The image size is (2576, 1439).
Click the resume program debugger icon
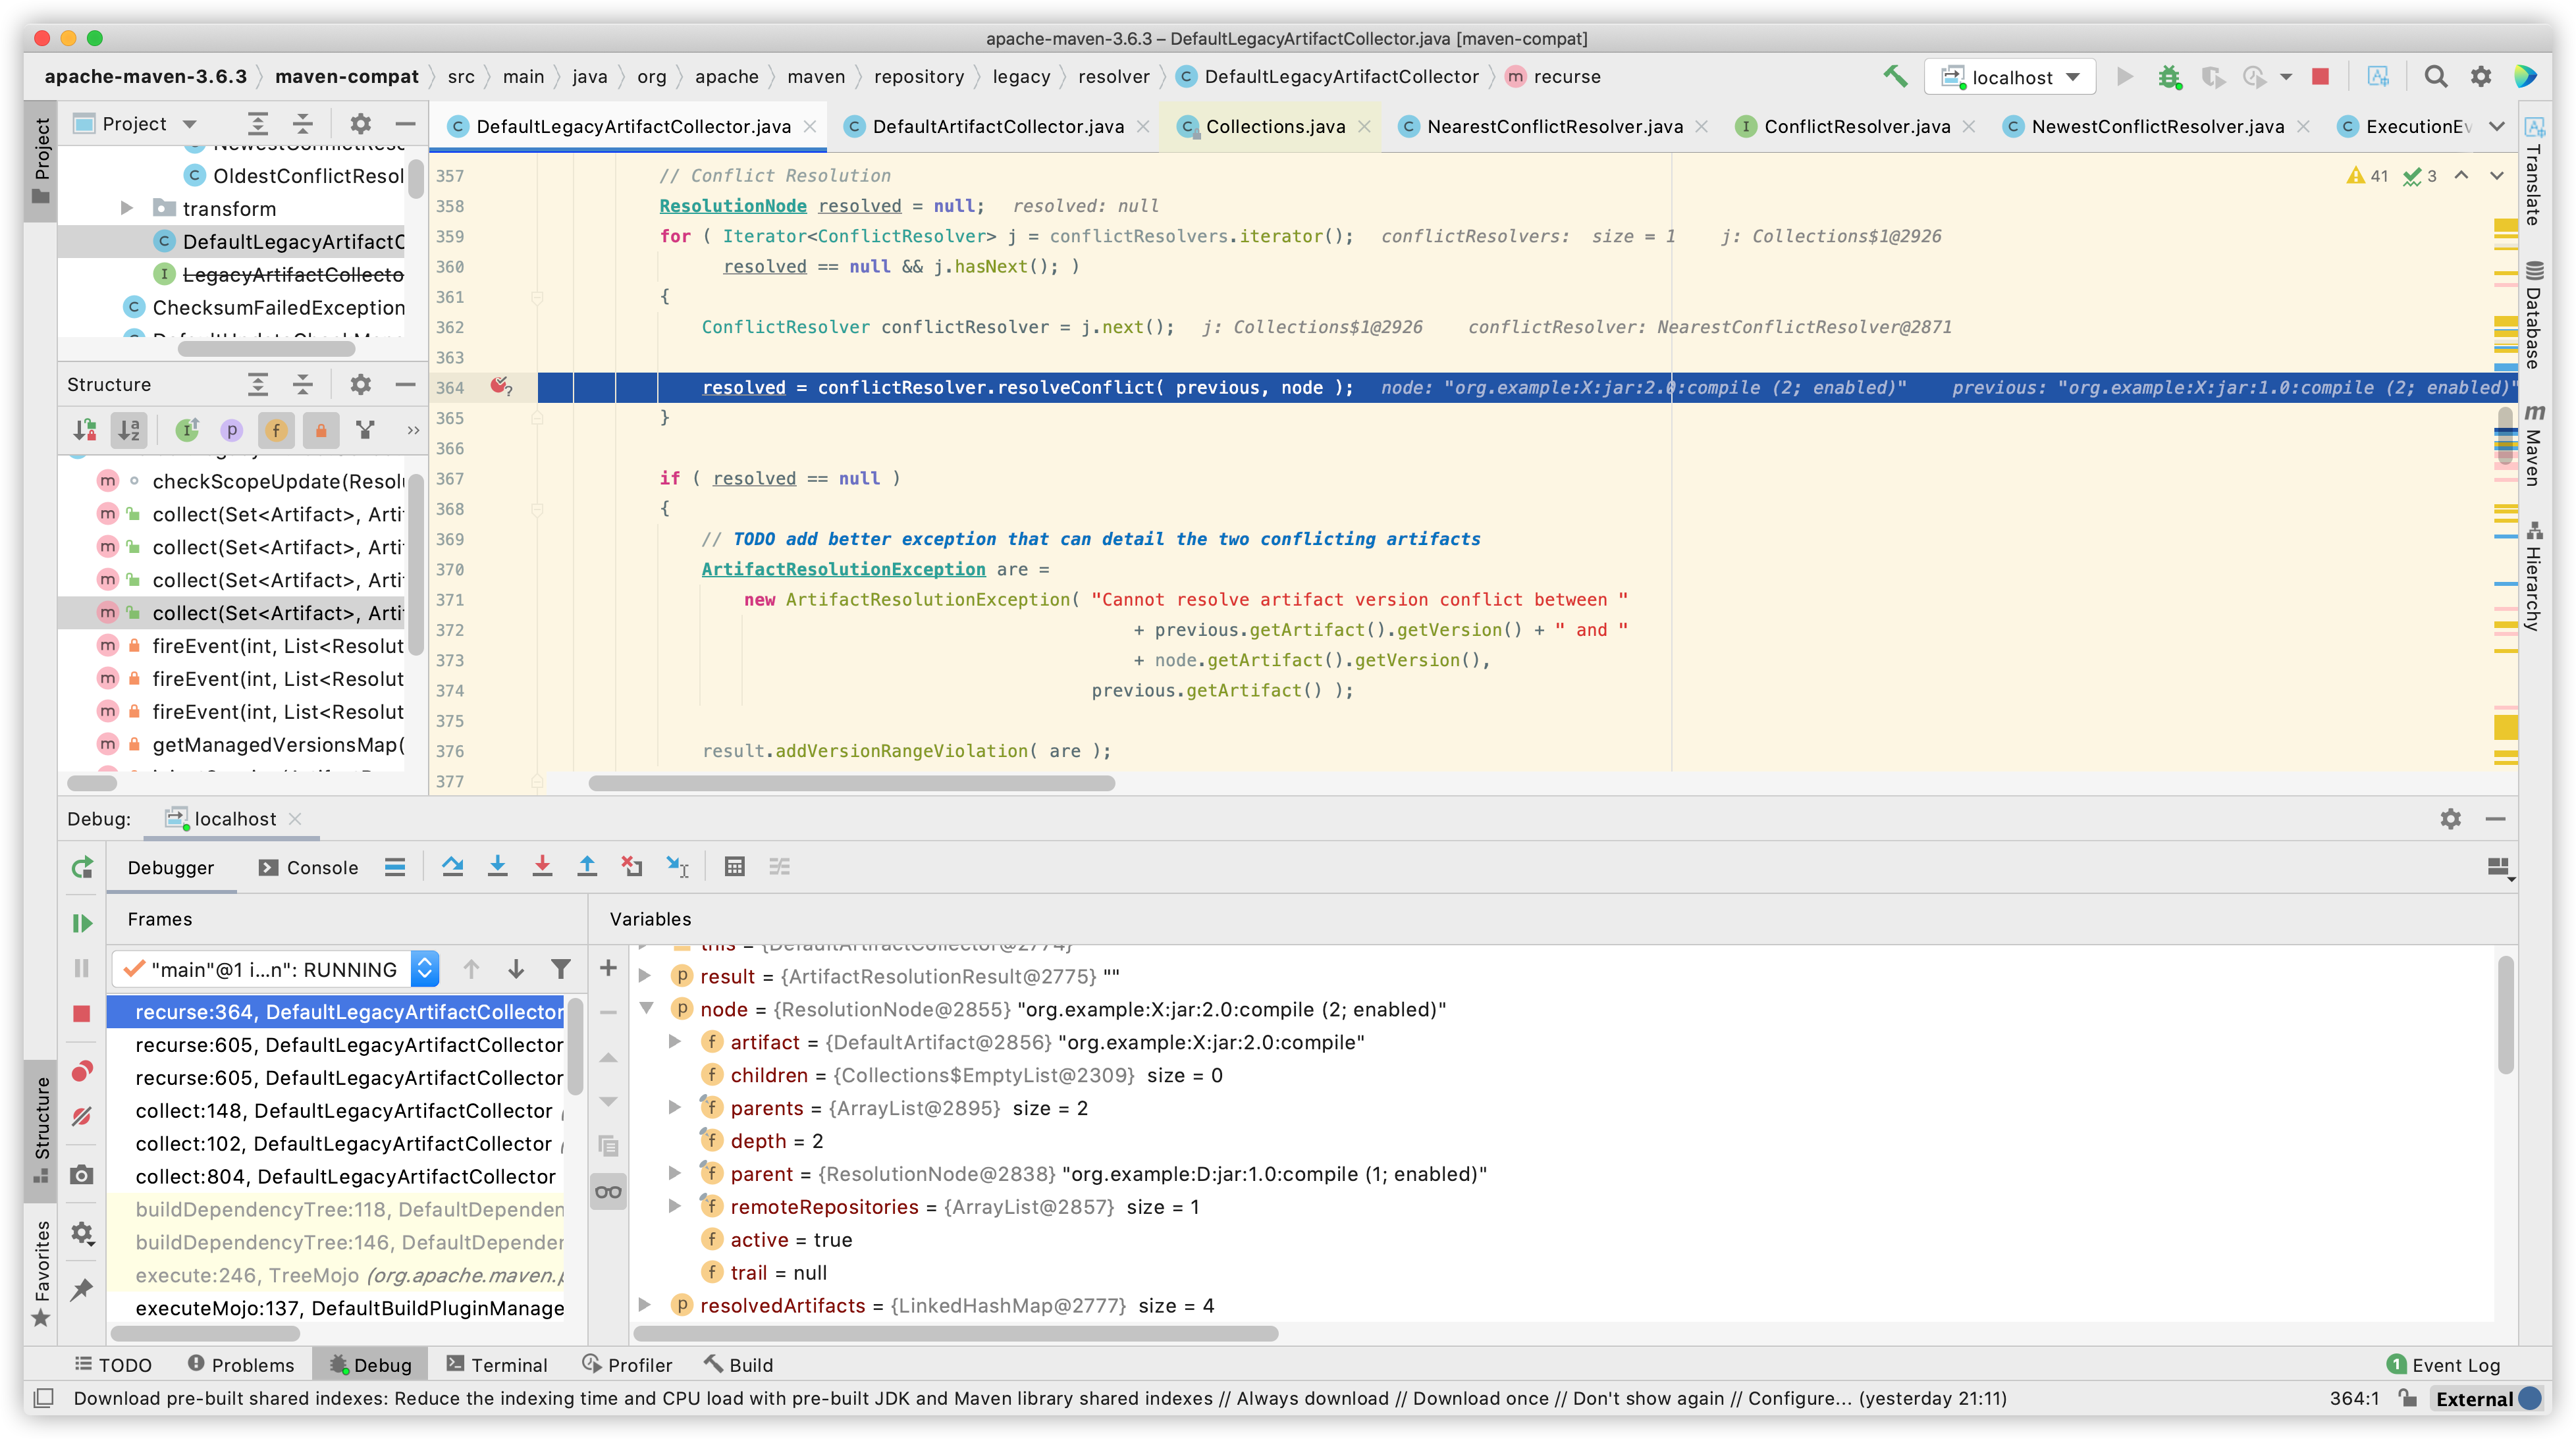pos(83,919)
